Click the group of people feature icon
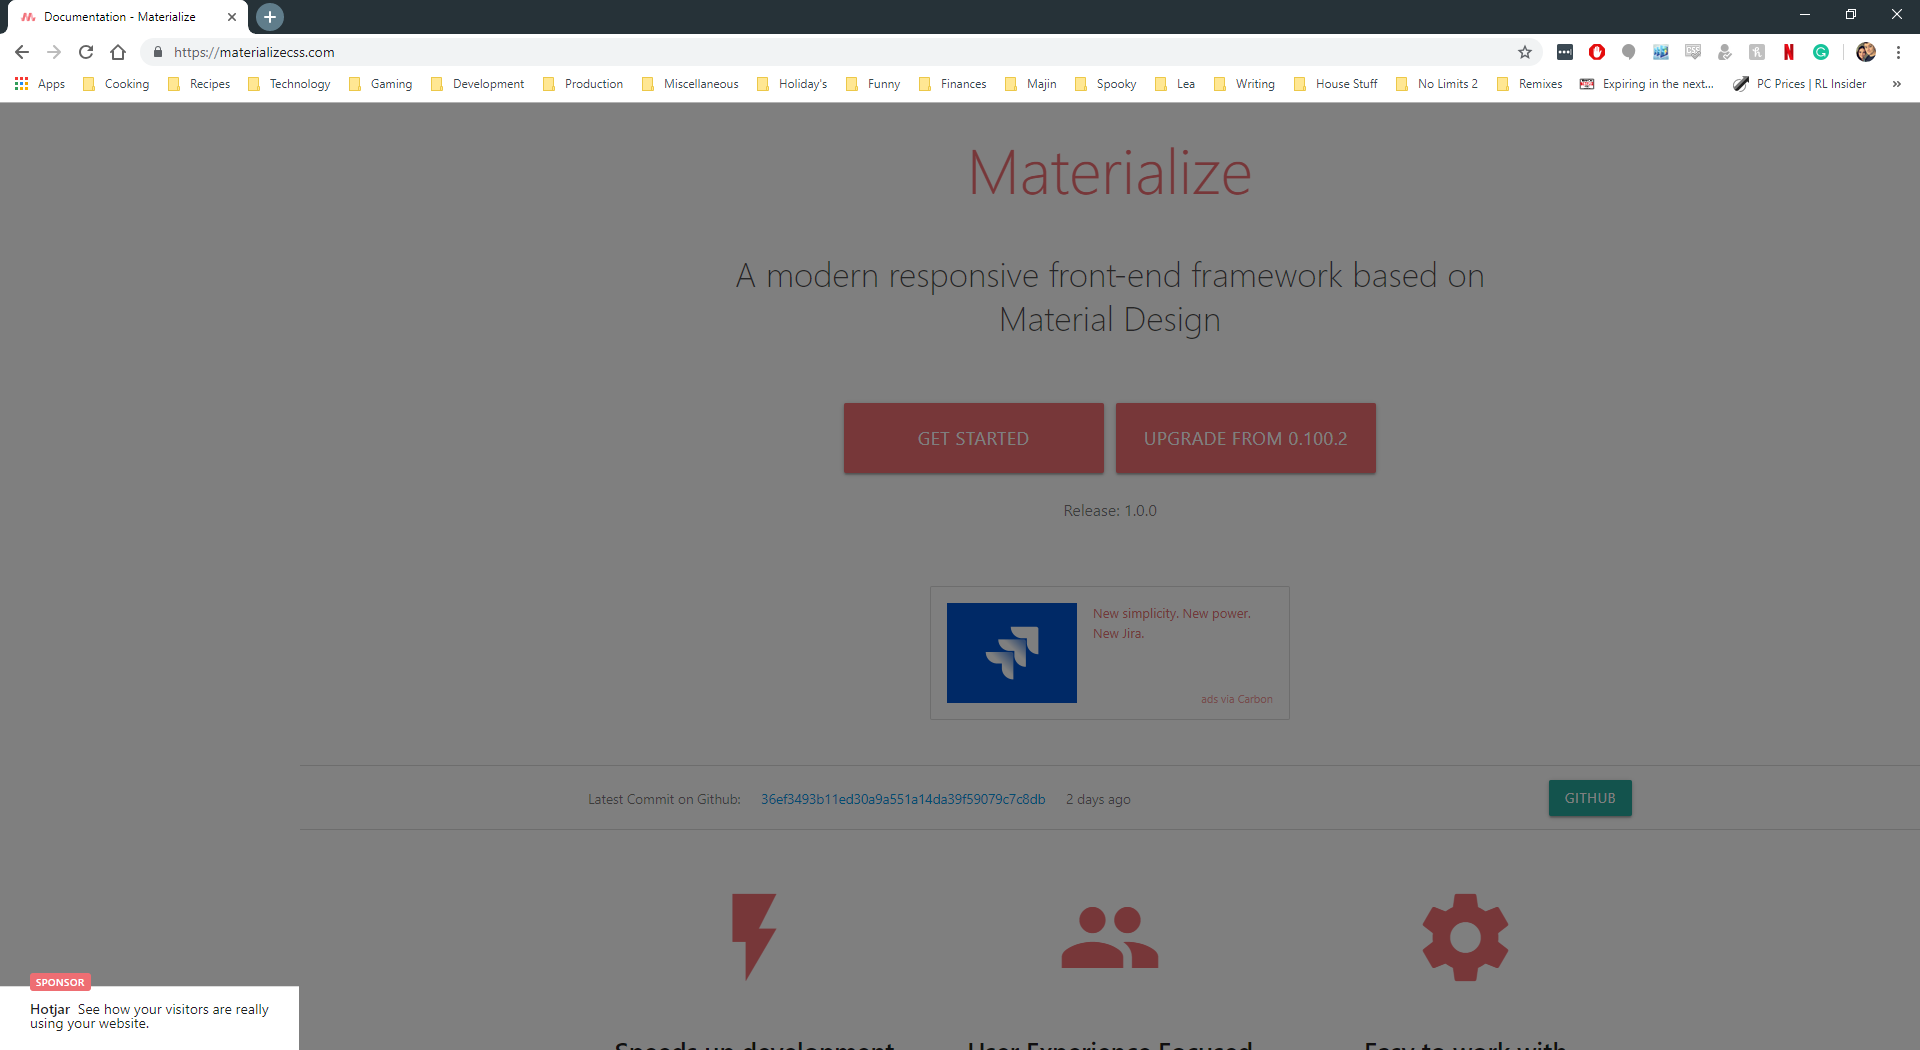 pyautogui.click(x=1110, y=937)
